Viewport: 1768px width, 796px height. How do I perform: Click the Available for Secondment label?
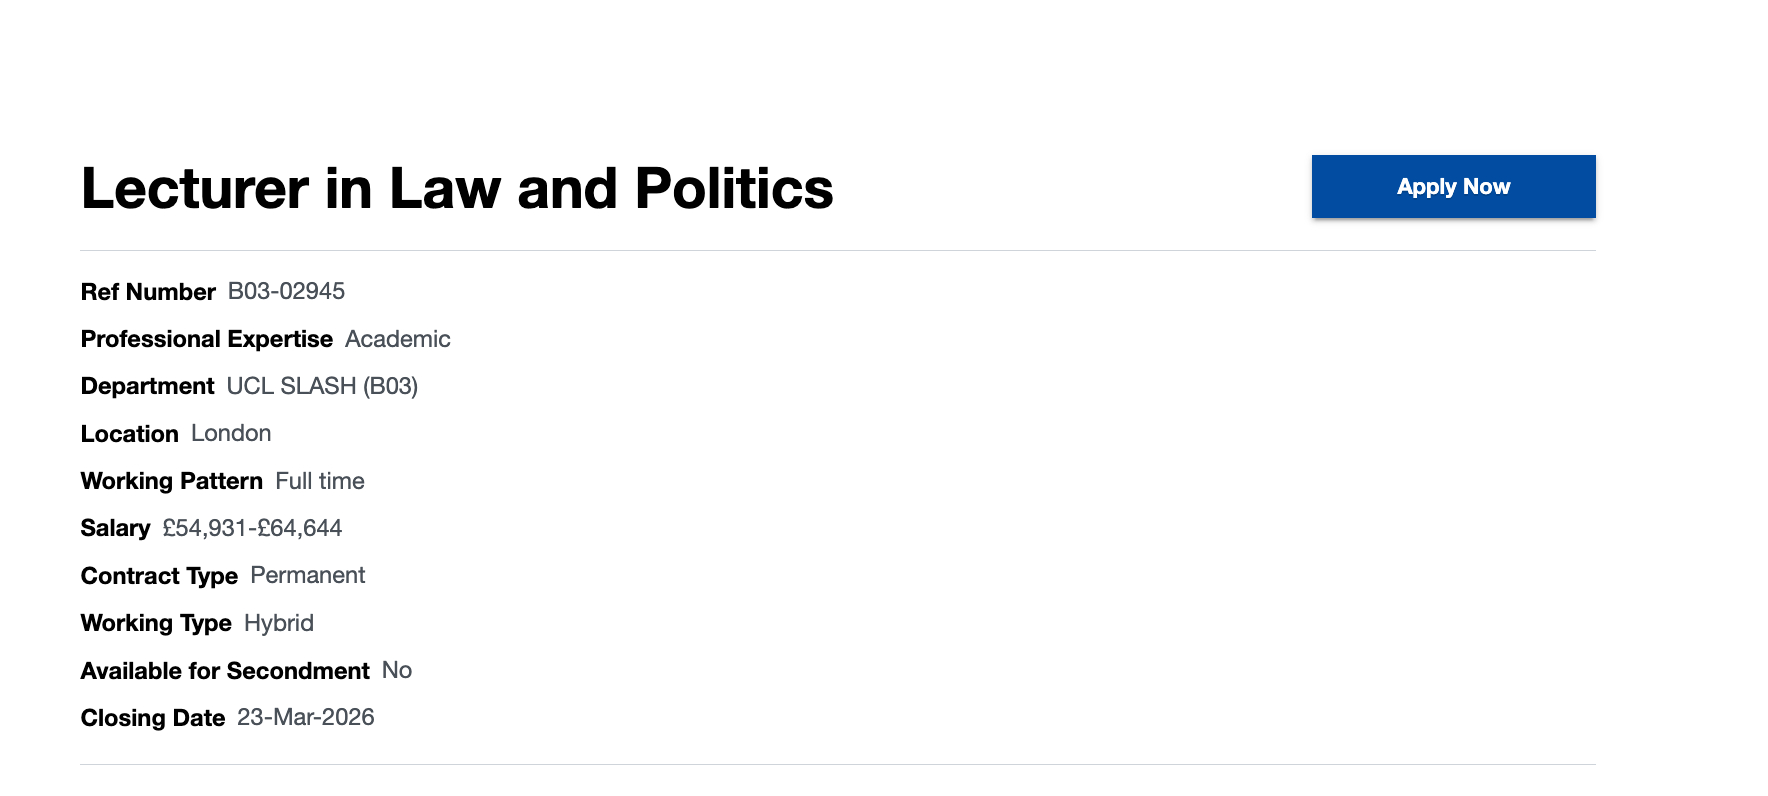(x=225, y=671)
